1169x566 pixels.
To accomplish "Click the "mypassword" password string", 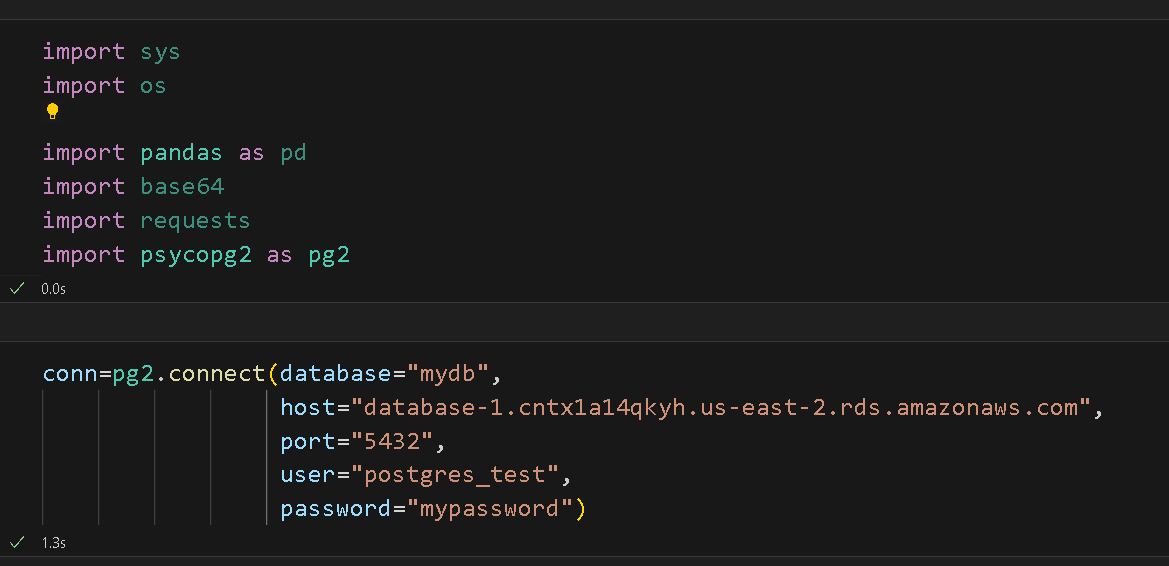I will [x=488, y=509].
